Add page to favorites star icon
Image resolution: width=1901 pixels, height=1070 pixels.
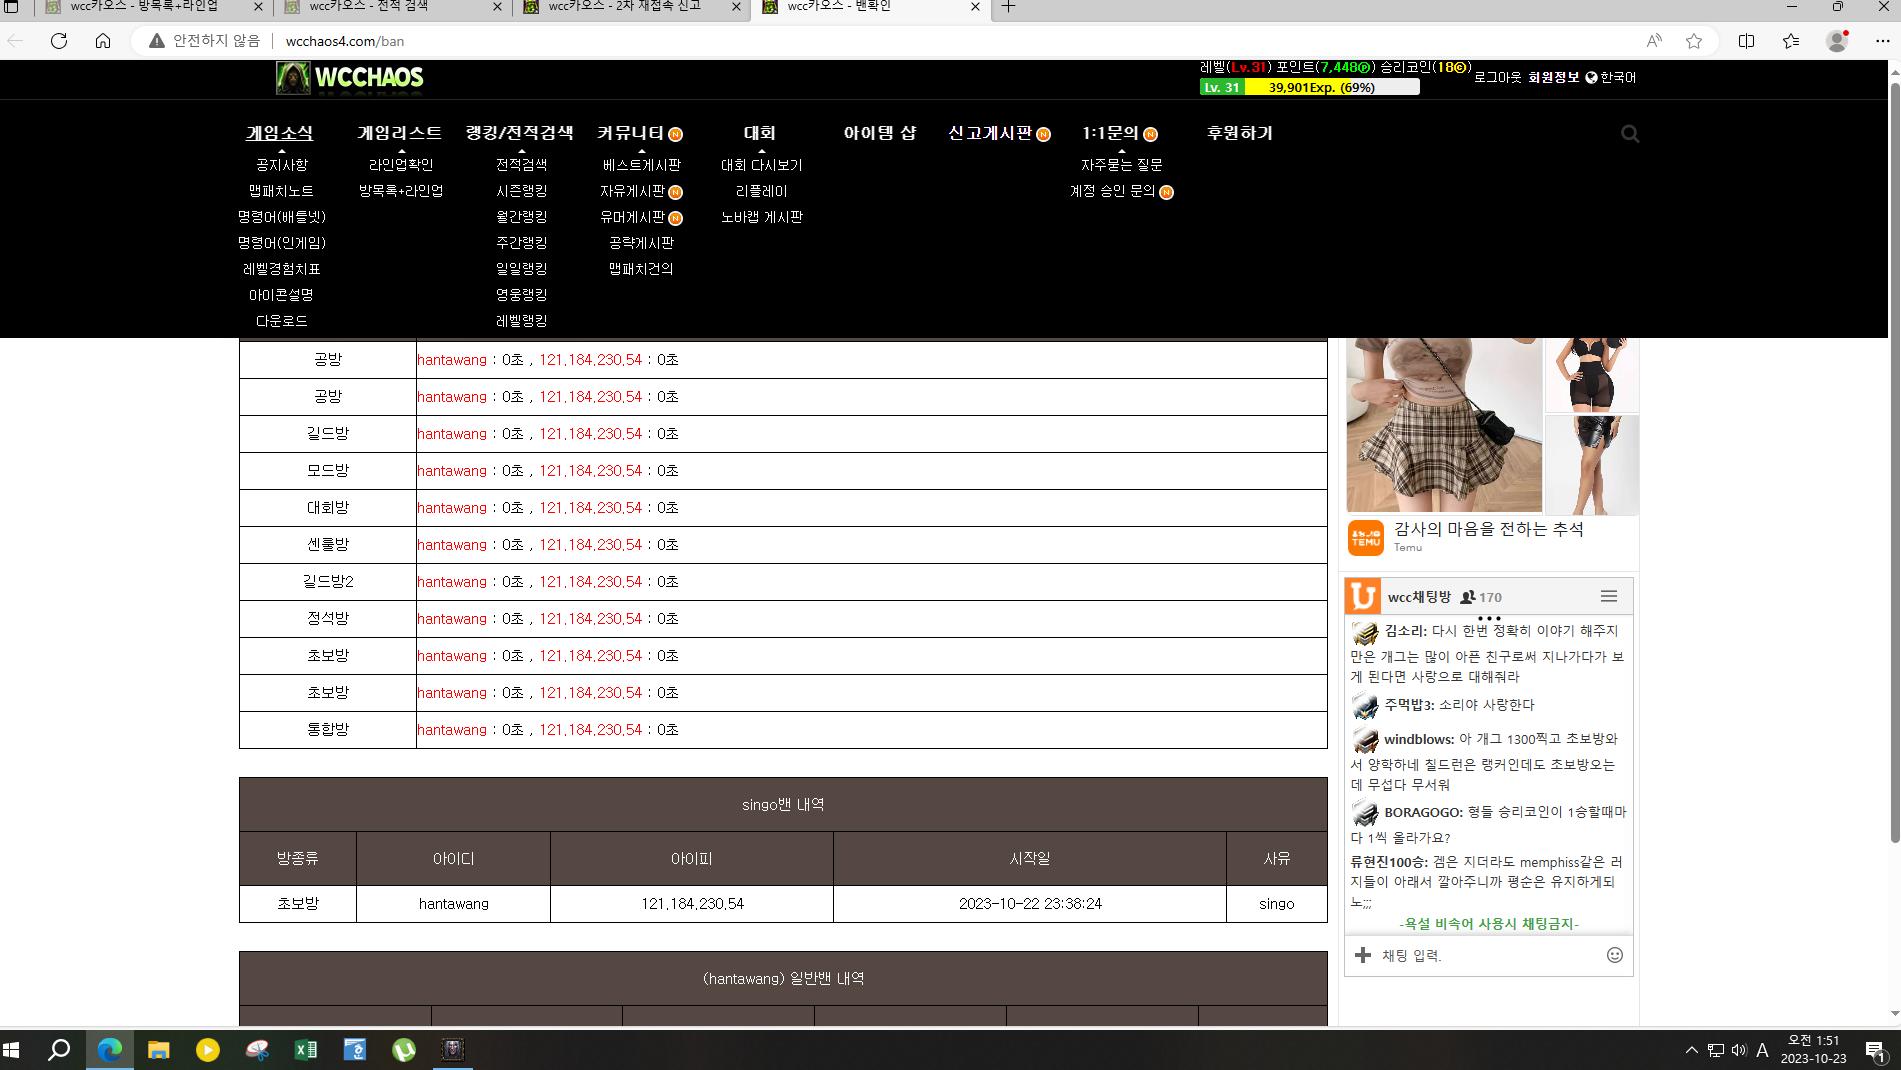(1694, 41)
